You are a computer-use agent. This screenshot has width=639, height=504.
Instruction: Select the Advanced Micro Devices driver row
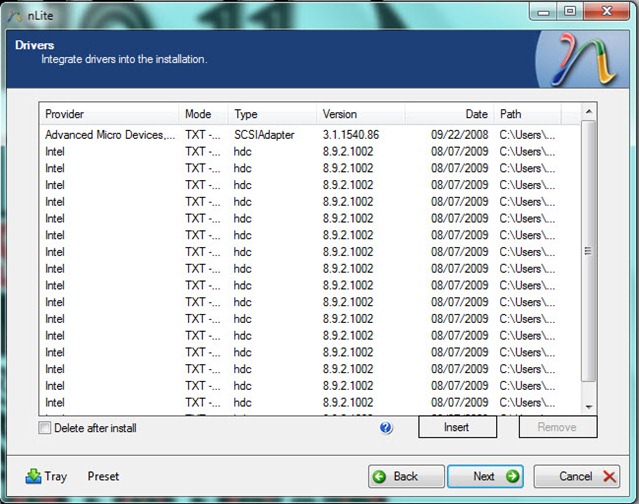tap(110, 134)
